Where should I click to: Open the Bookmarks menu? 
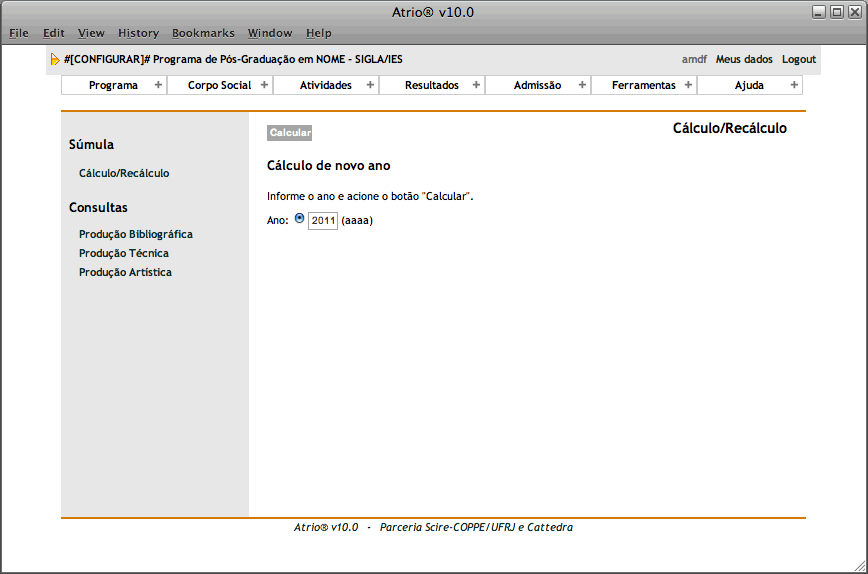click(x=203, y=33)
